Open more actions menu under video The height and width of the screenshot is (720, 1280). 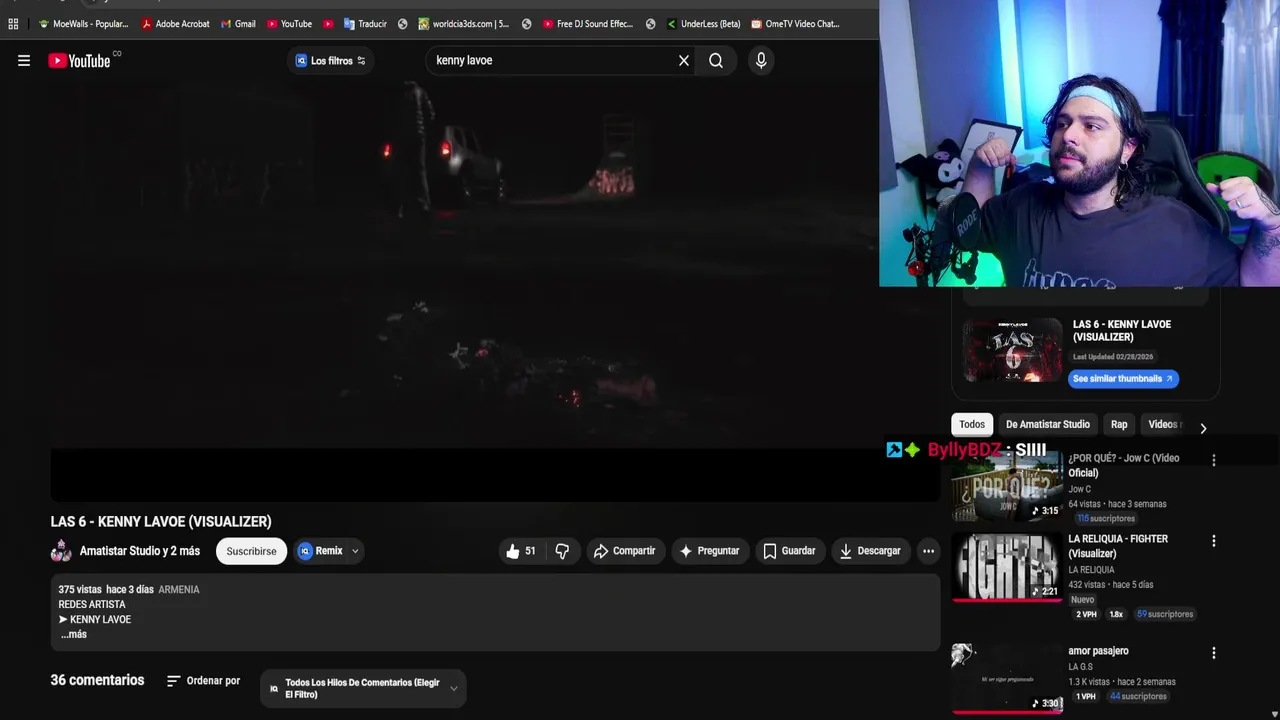pos(928,551)
